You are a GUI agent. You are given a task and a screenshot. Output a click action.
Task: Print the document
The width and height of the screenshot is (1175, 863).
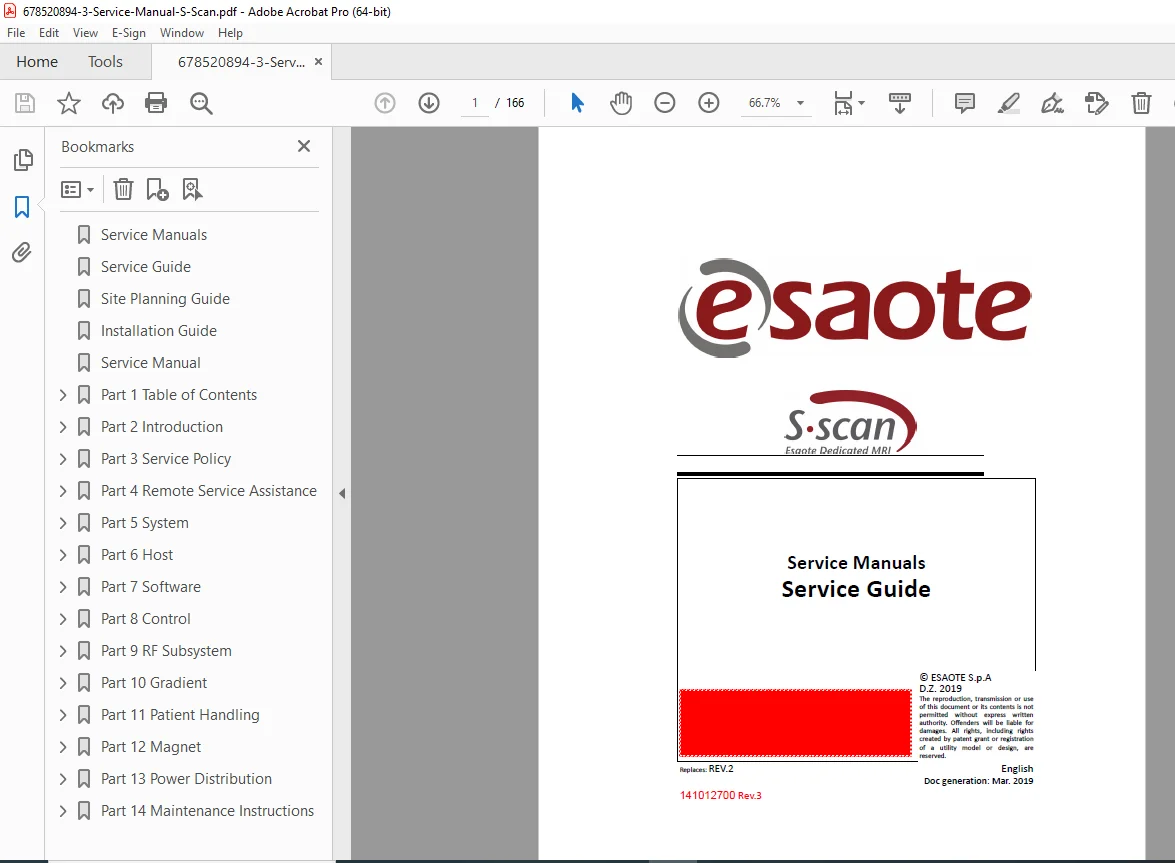[156, 103]
